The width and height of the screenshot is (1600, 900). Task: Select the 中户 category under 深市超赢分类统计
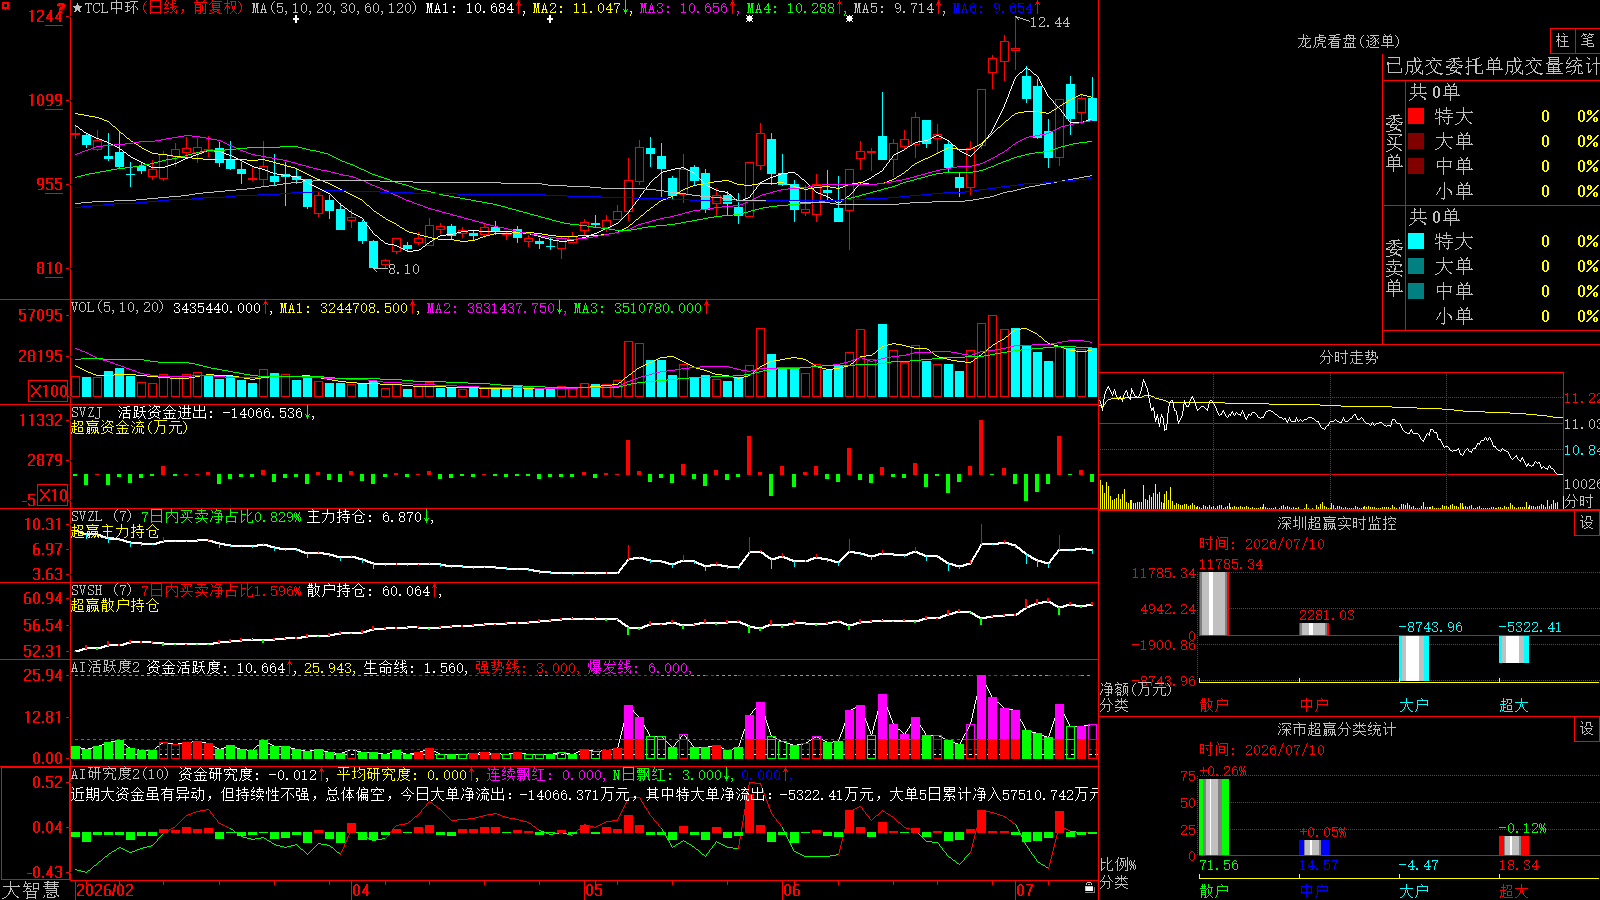[x=1314, y=891]
